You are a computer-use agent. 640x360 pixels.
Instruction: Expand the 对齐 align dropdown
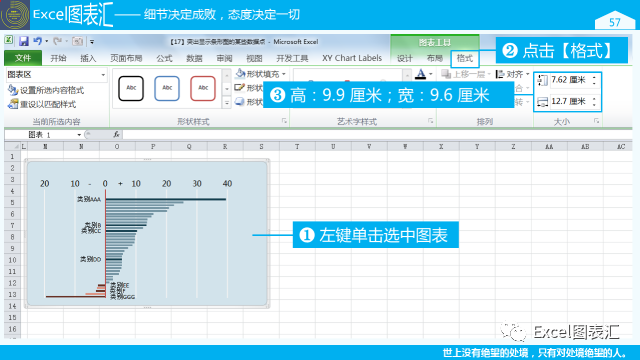[513, 74]
